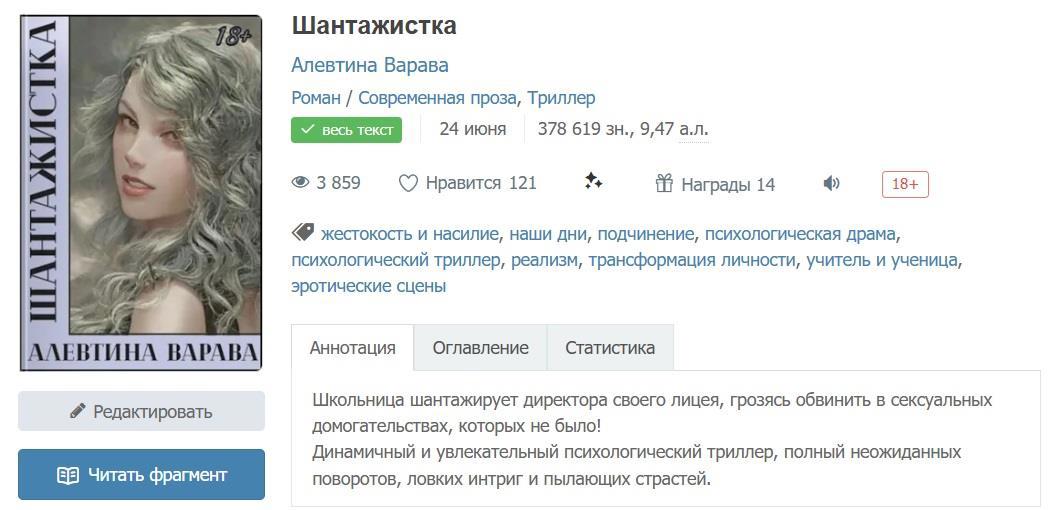Open the Оглавление tab

[x=480, y=348]
